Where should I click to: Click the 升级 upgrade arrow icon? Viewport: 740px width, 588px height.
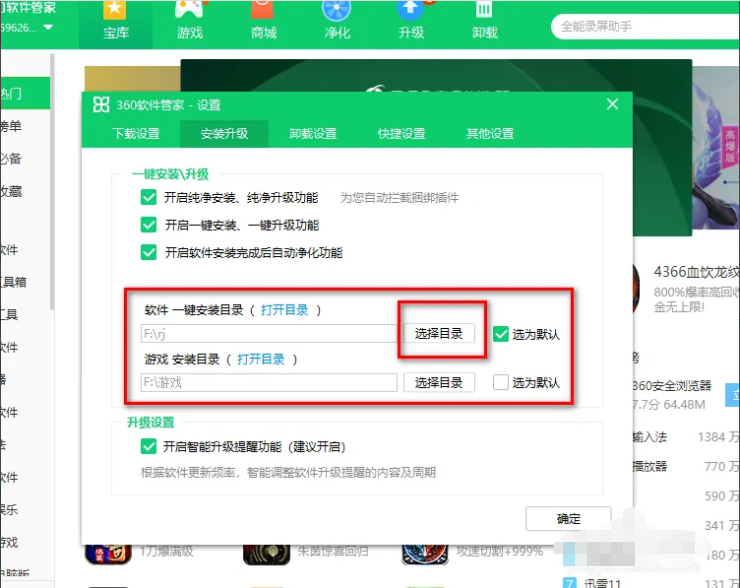pyautogui.click(x=411, y=11)
